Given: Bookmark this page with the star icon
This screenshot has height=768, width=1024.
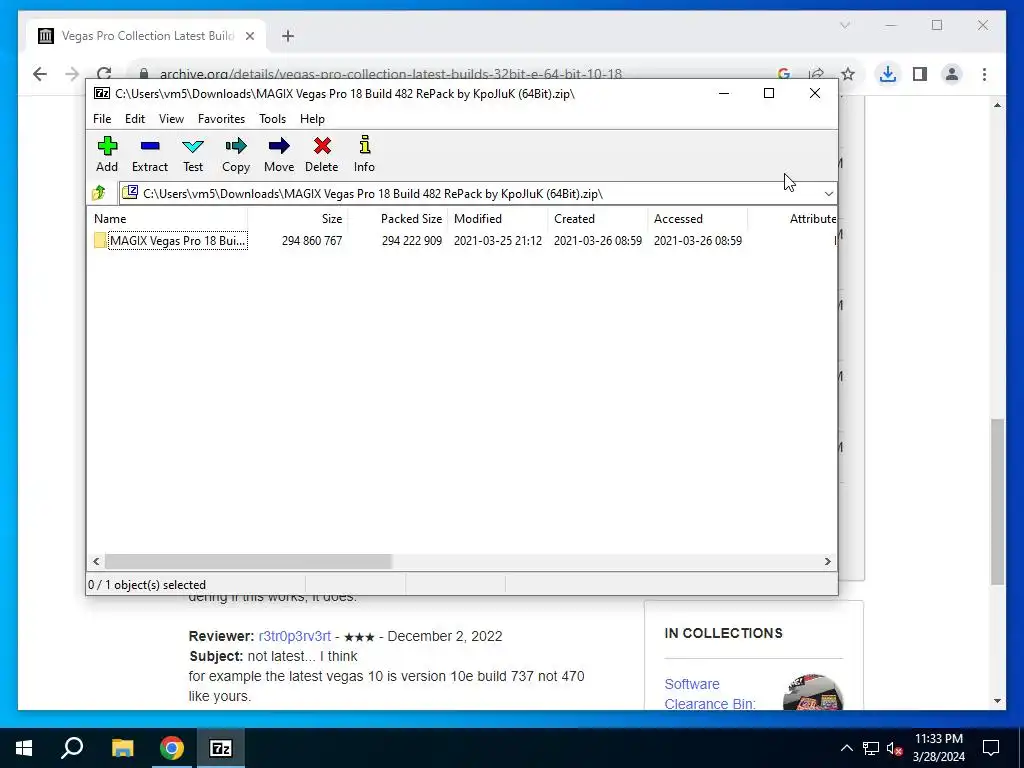Looking at the screenshot, I should coord(848,74).
